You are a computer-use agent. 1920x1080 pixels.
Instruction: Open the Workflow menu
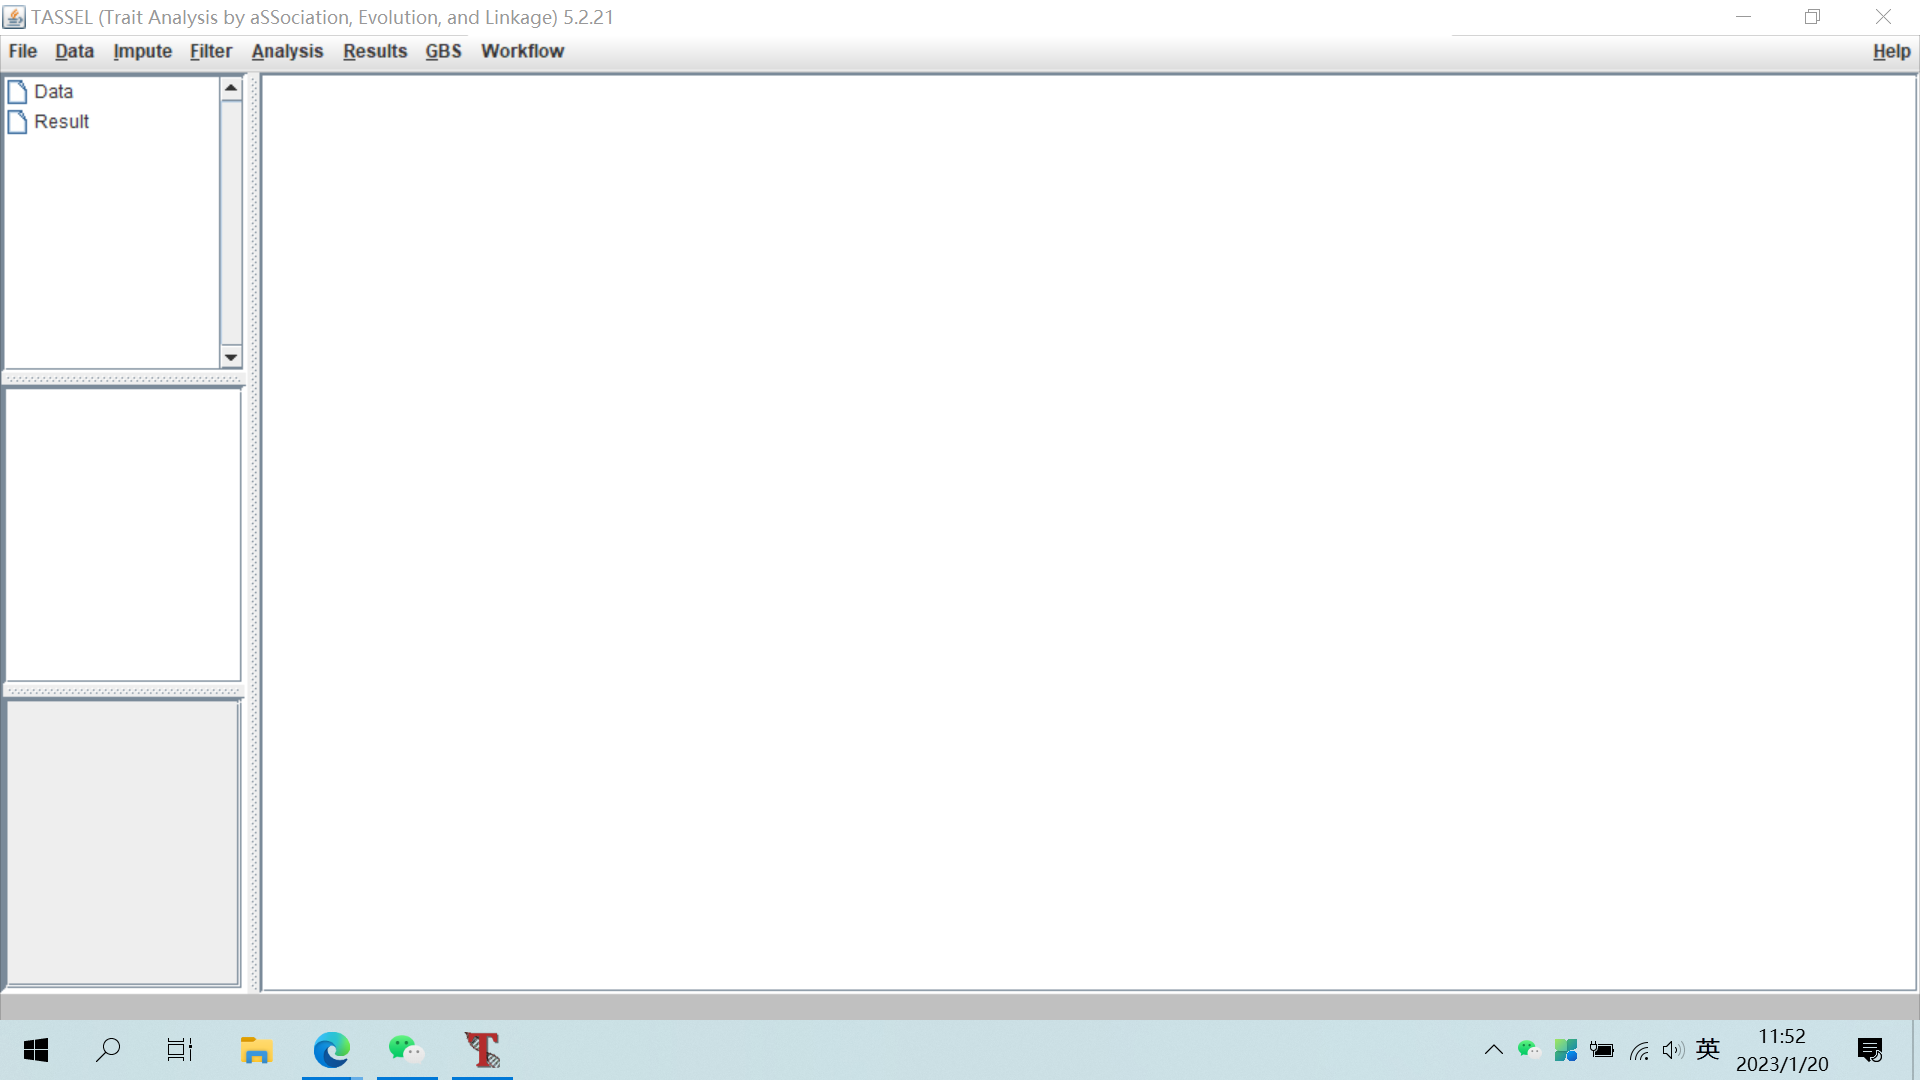point(522,51)
